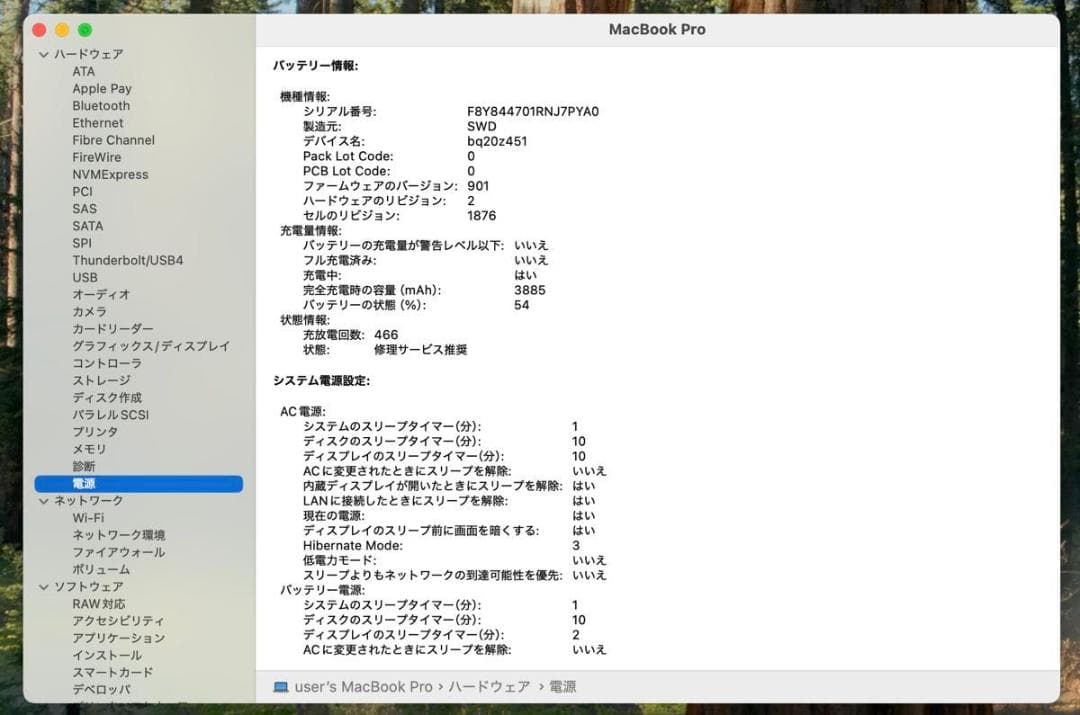Select NVMExpress in the sidebar
This screenshot has width=1080, height=715.
tap(111, 174)
